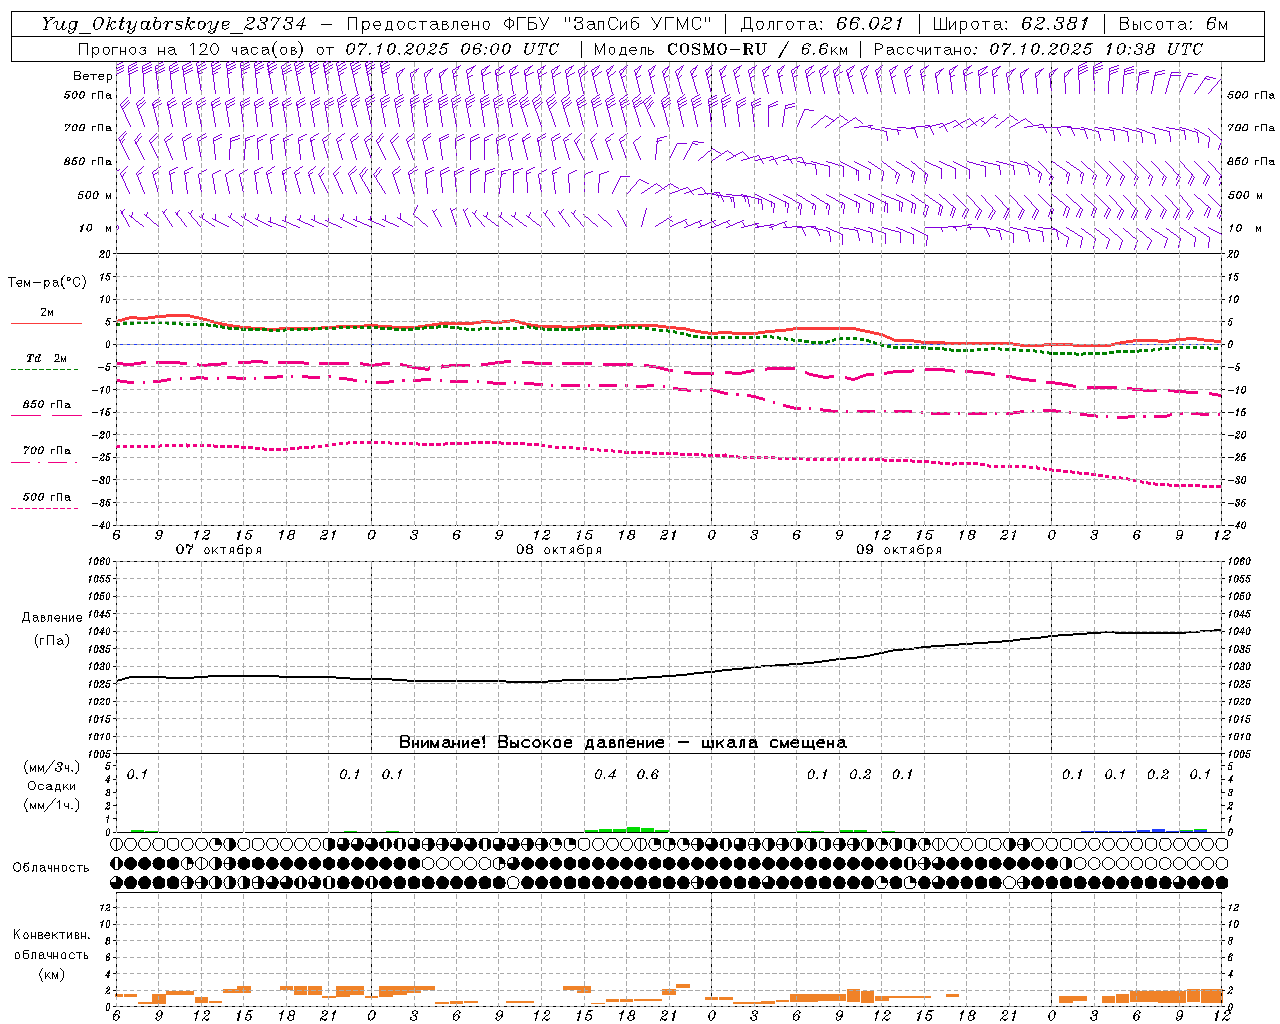Viewport: 1280px width, 1024px height.
Task: Click the Тем-ра(°C) axis title
Action: [47, 282]
